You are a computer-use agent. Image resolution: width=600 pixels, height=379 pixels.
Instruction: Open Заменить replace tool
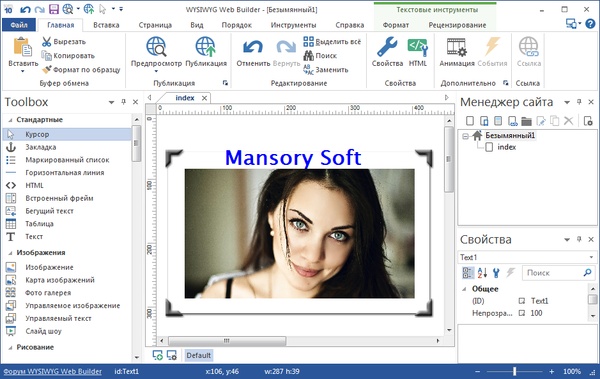(326, 70)
